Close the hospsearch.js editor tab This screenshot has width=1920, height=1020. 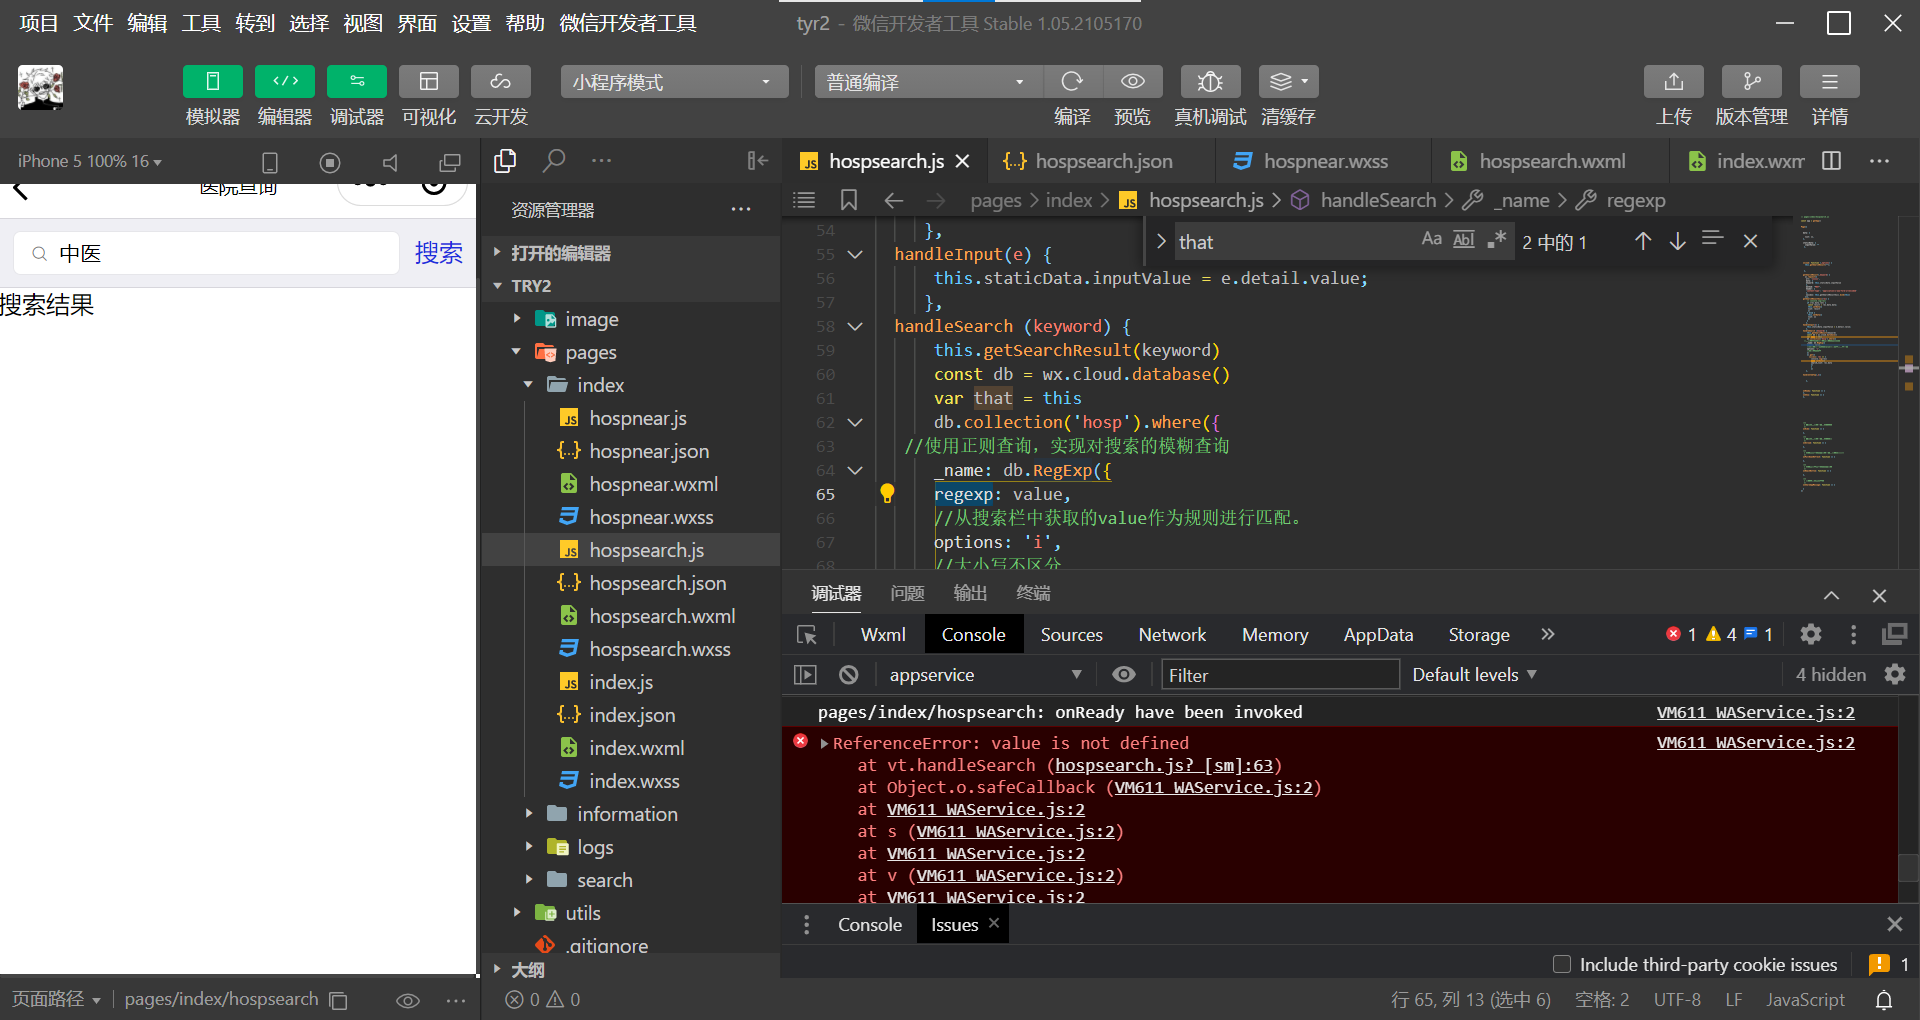tap(963, 161)
